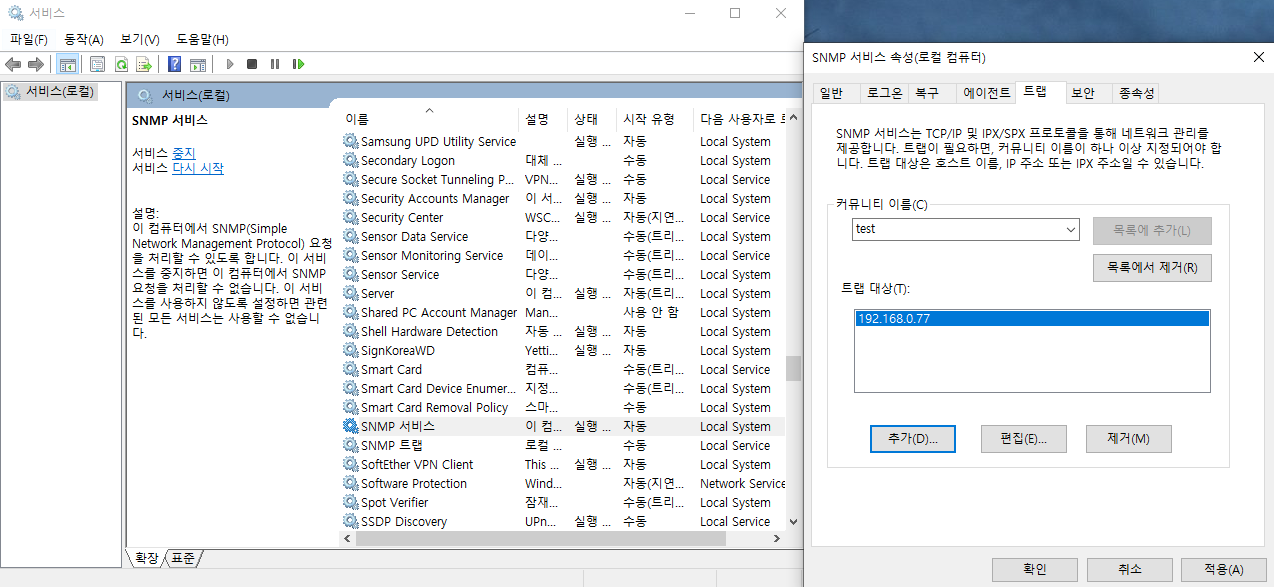Click the gear icon beside Security Center
The width and height of the screenshot is (1274, 587).
350,217
